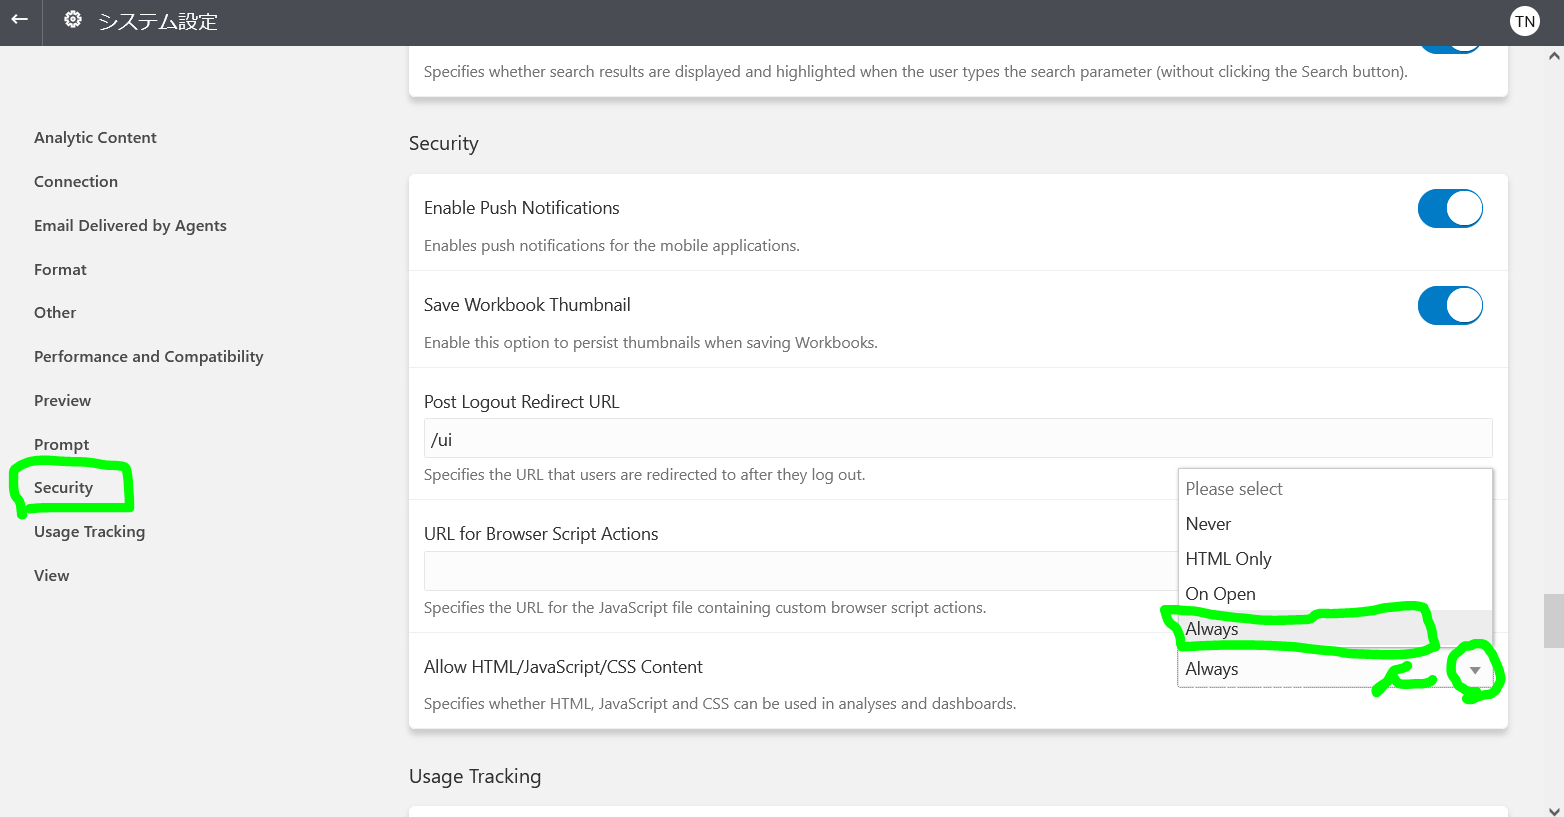Switch to Performance and Compatibility section
Image resolution: width=1564 pixels, height=817 pixels.
point(148,356)
